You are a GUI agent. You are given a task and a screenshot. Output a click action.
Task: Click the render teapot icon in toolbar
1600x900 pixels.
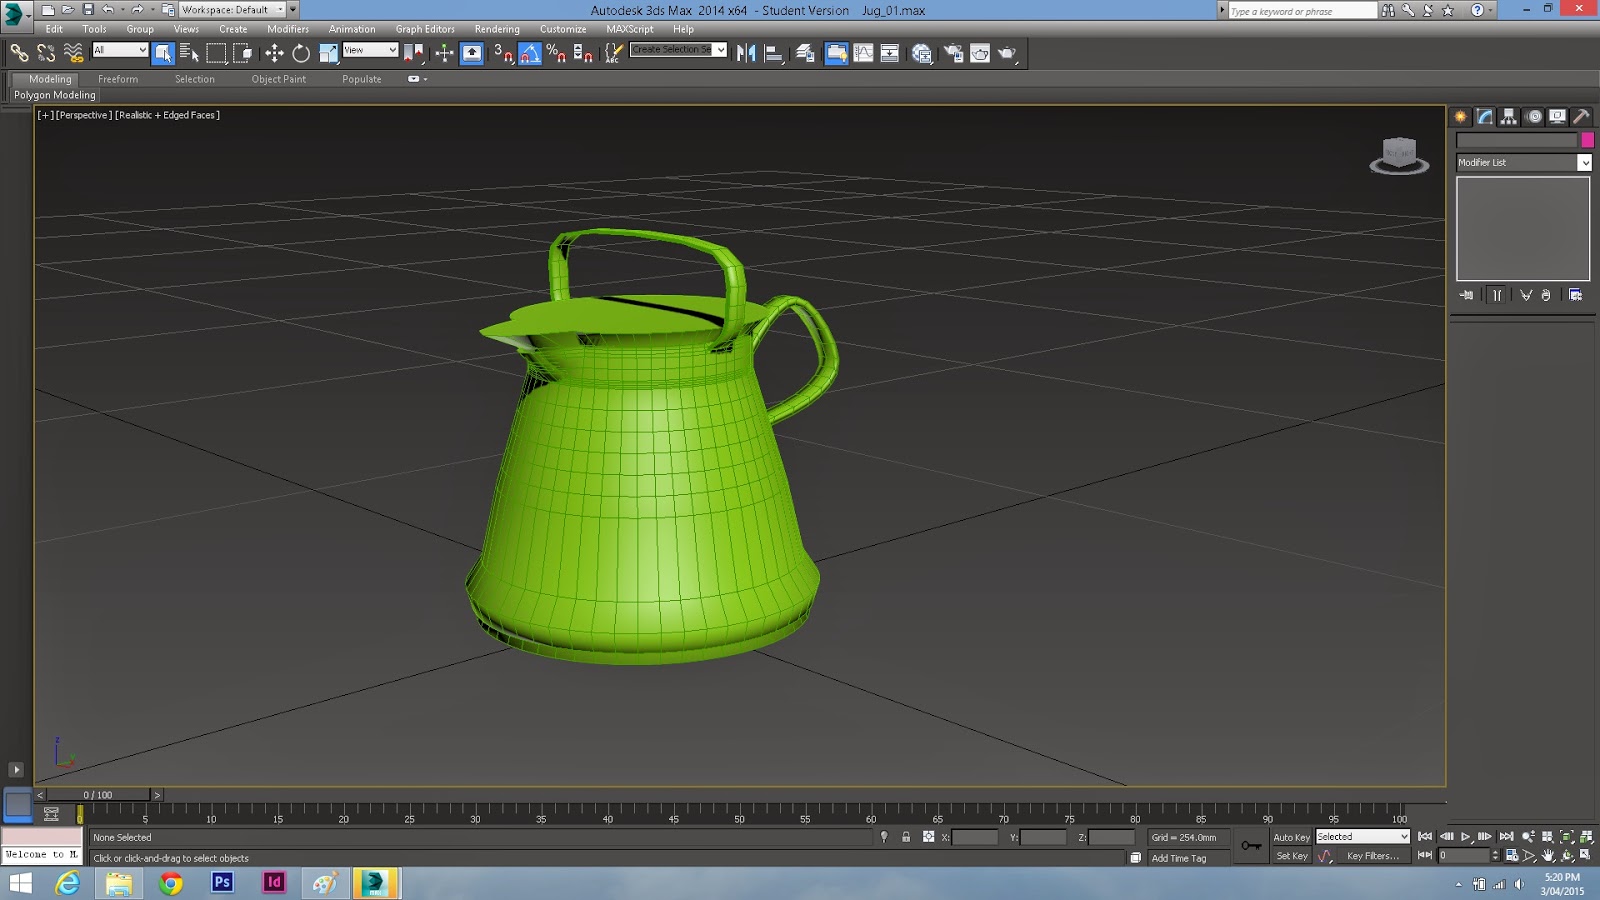point(1007,53)
